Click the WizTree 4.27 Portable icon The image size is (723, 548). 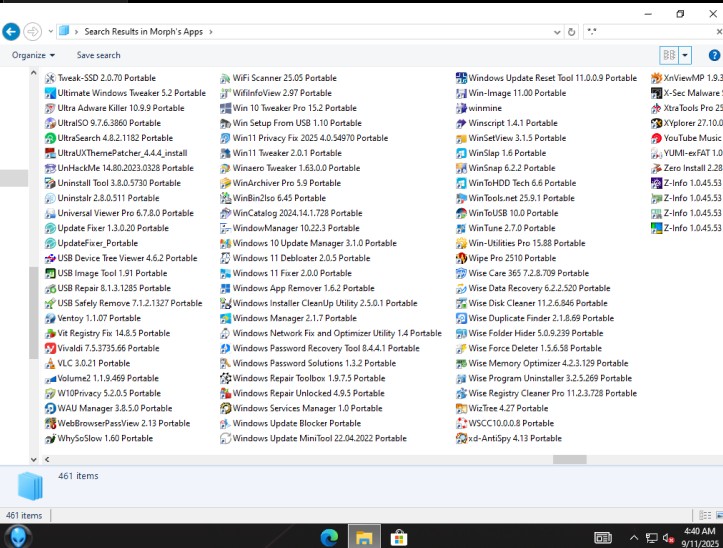point(461,408)
